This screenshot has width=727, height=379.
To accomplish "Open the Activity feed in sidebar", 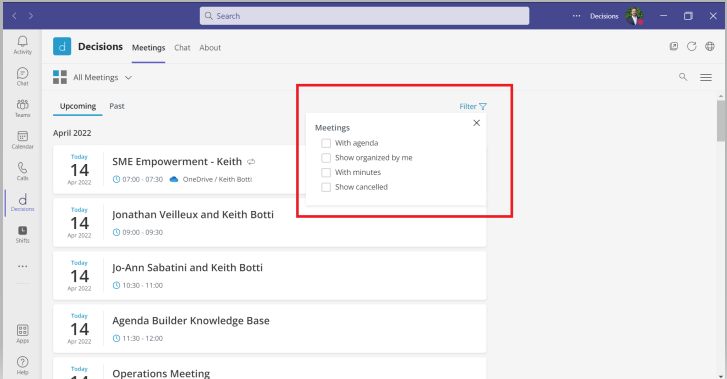I will click(22, 45).
